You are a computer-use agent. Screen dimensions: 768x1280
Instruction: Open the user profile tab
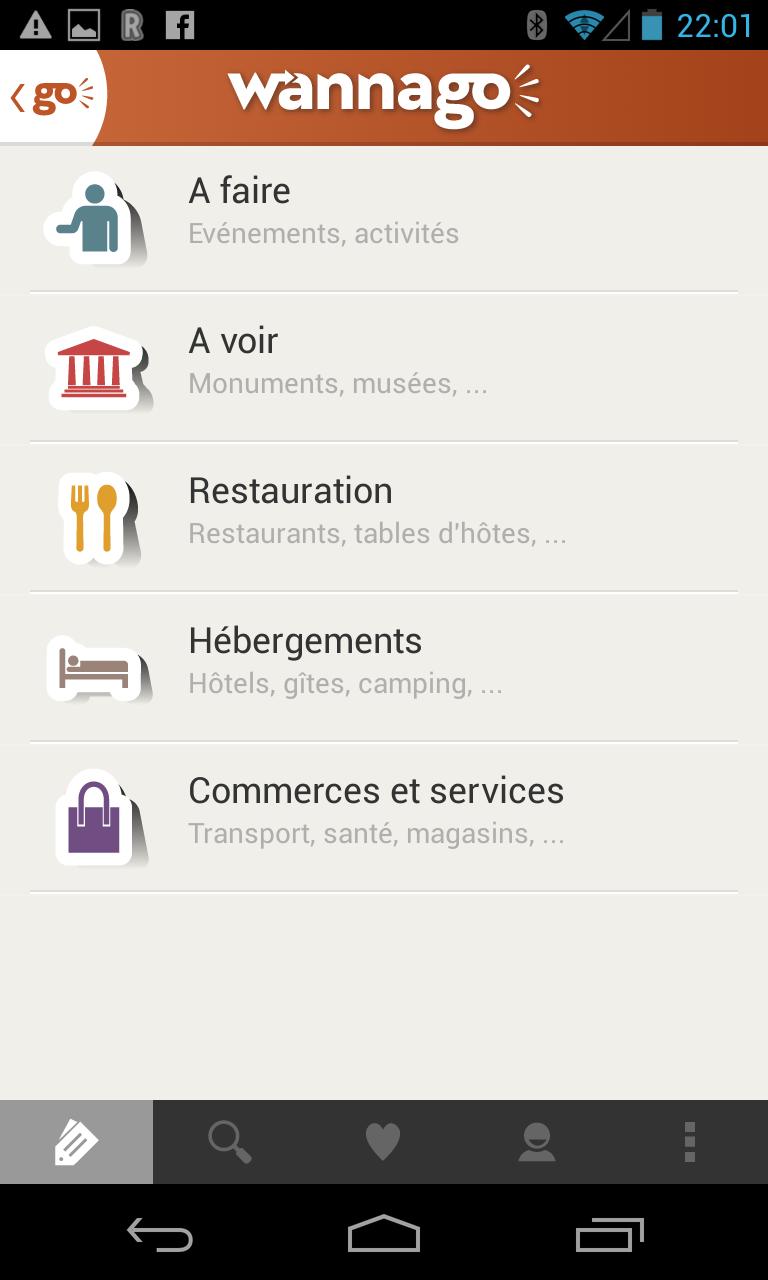pyautogui.click(x=537, y=1142)
